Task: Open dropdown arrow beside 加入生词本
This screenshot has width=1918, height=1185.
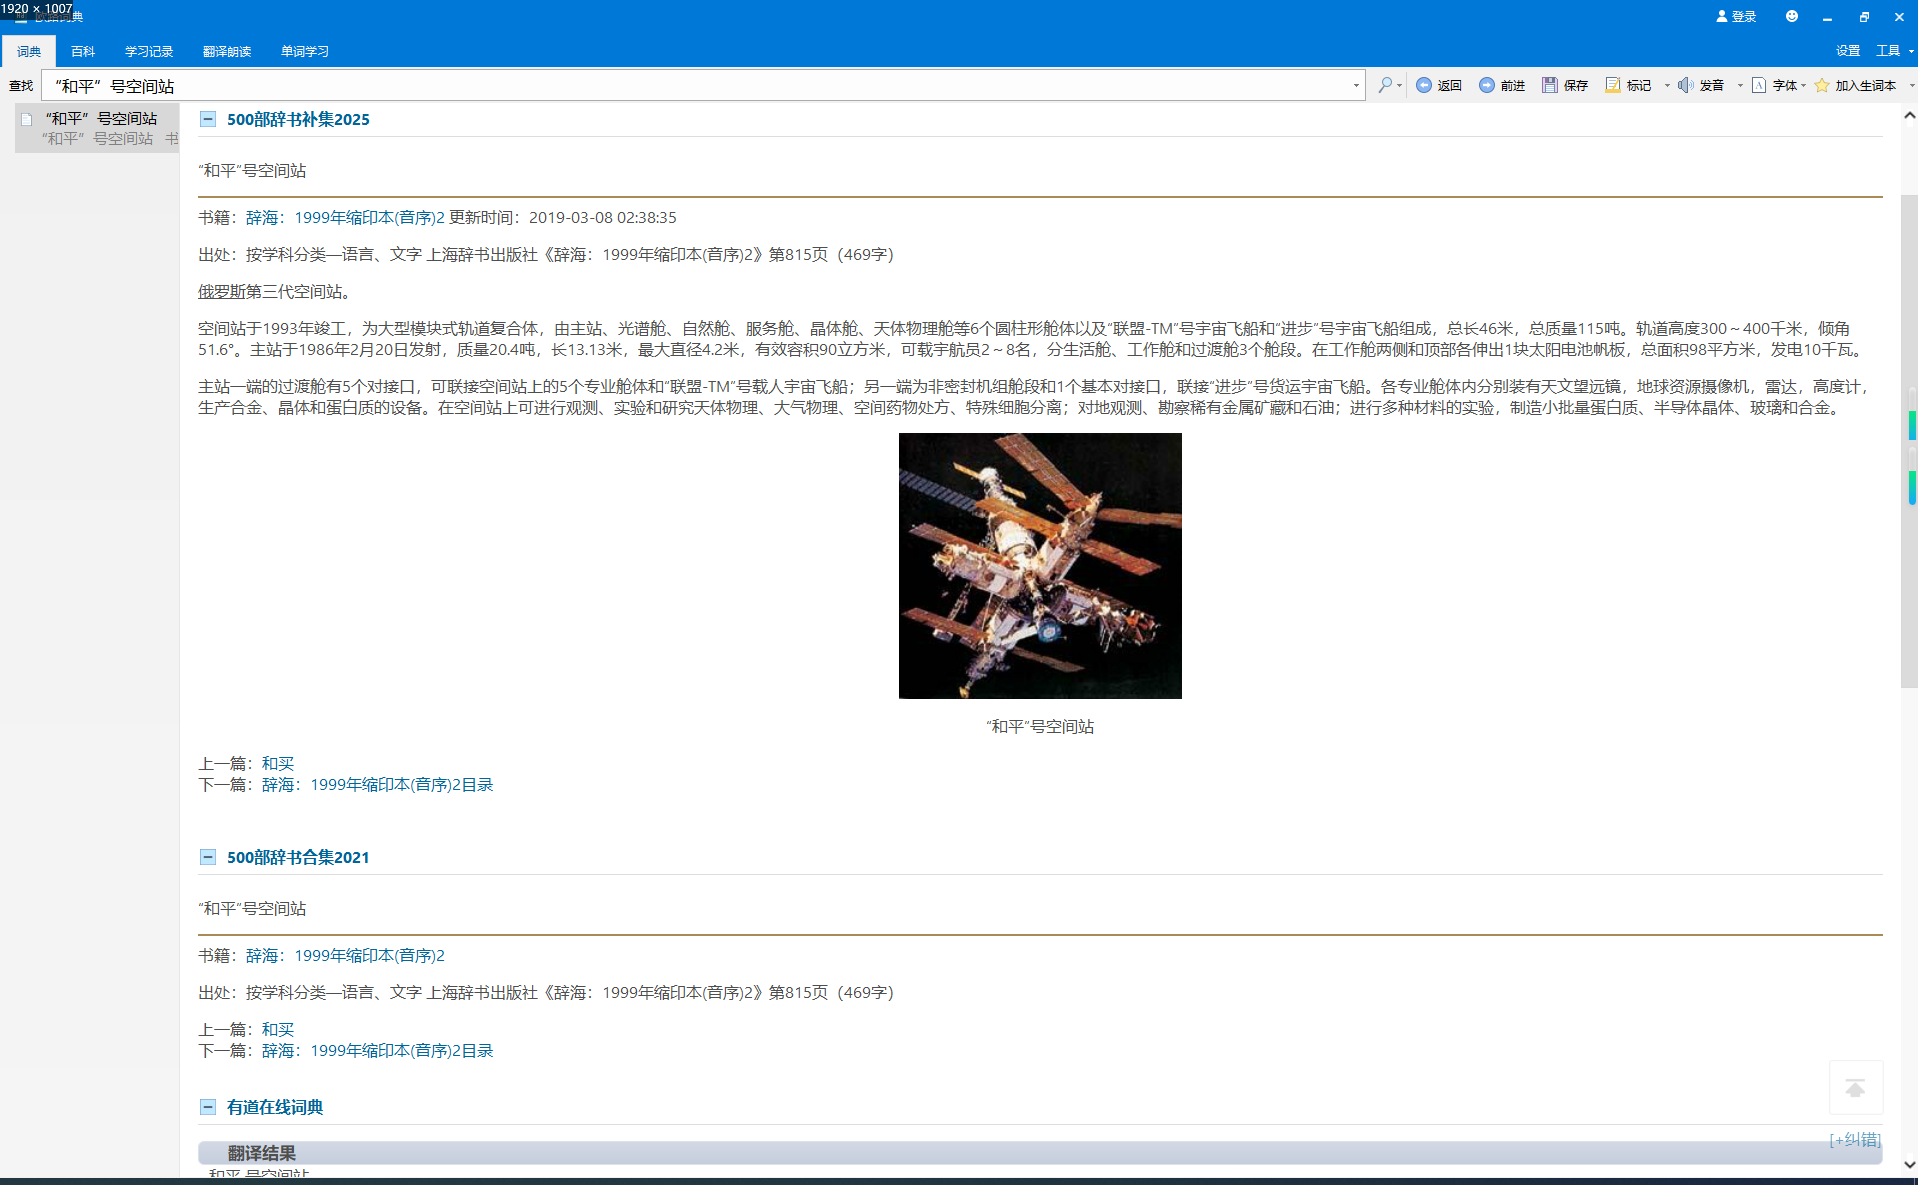Action: pos(1912,85)
